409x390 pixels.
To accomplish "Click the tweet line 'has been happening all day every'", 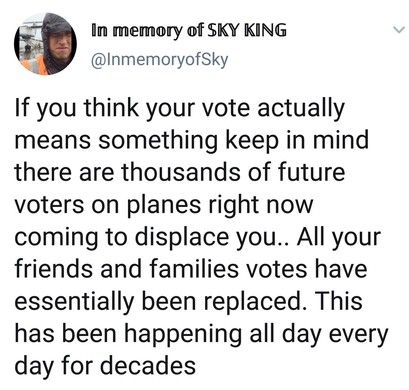I will point(201,335).
